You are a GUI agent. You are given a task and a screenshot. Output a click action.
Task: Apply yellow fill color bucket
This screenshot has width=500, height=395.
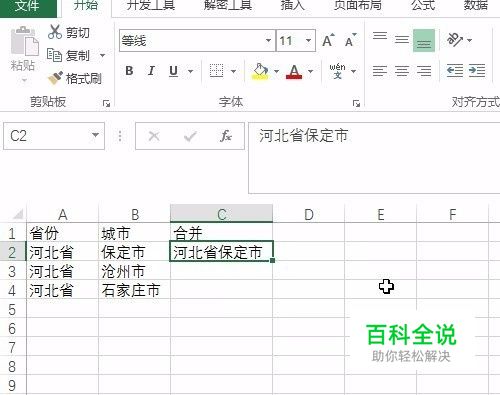[260, 71]
